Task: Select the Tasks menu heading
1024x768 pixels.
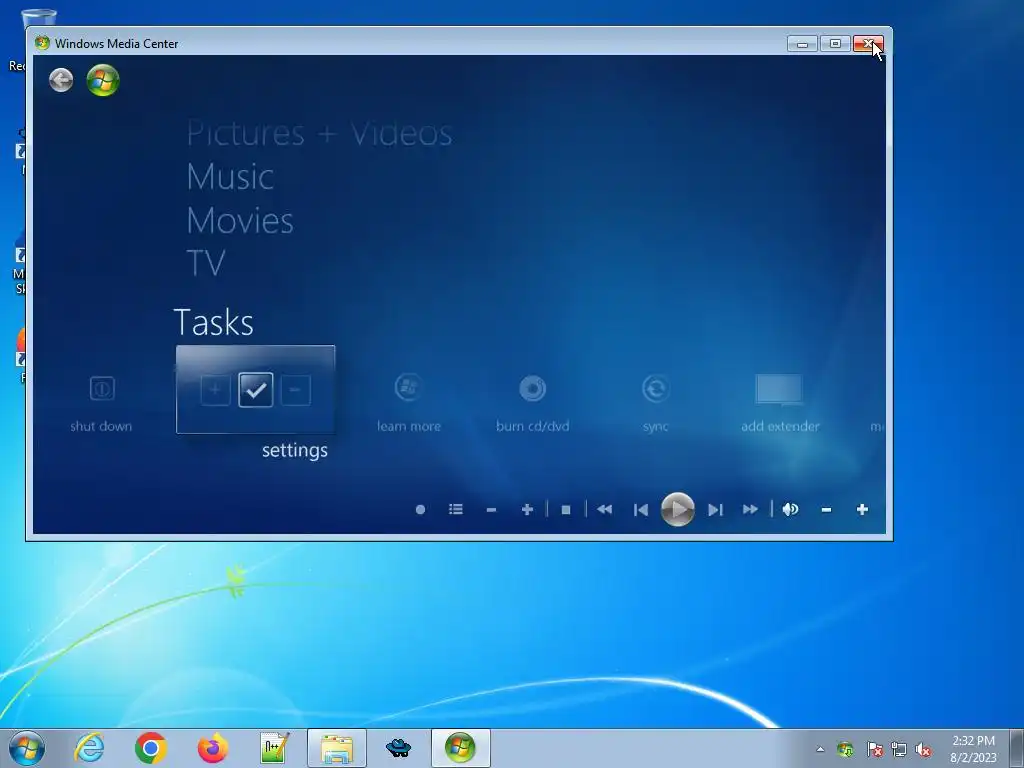Action: click(214, 323)
